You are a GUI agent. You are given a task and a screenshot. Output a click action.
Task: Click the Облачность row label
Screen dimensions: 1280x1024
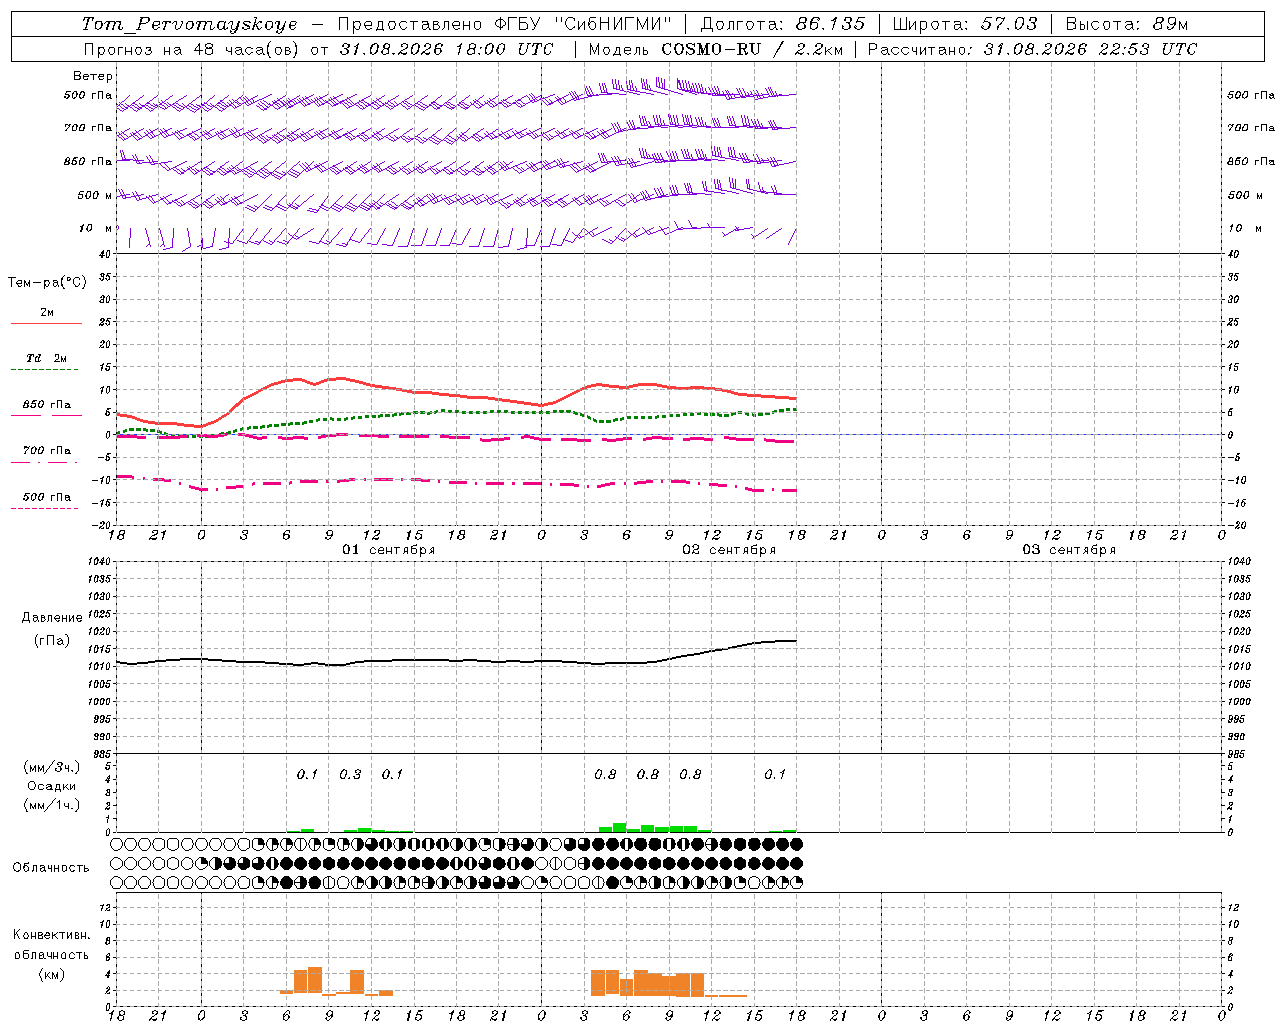[51, 867]
